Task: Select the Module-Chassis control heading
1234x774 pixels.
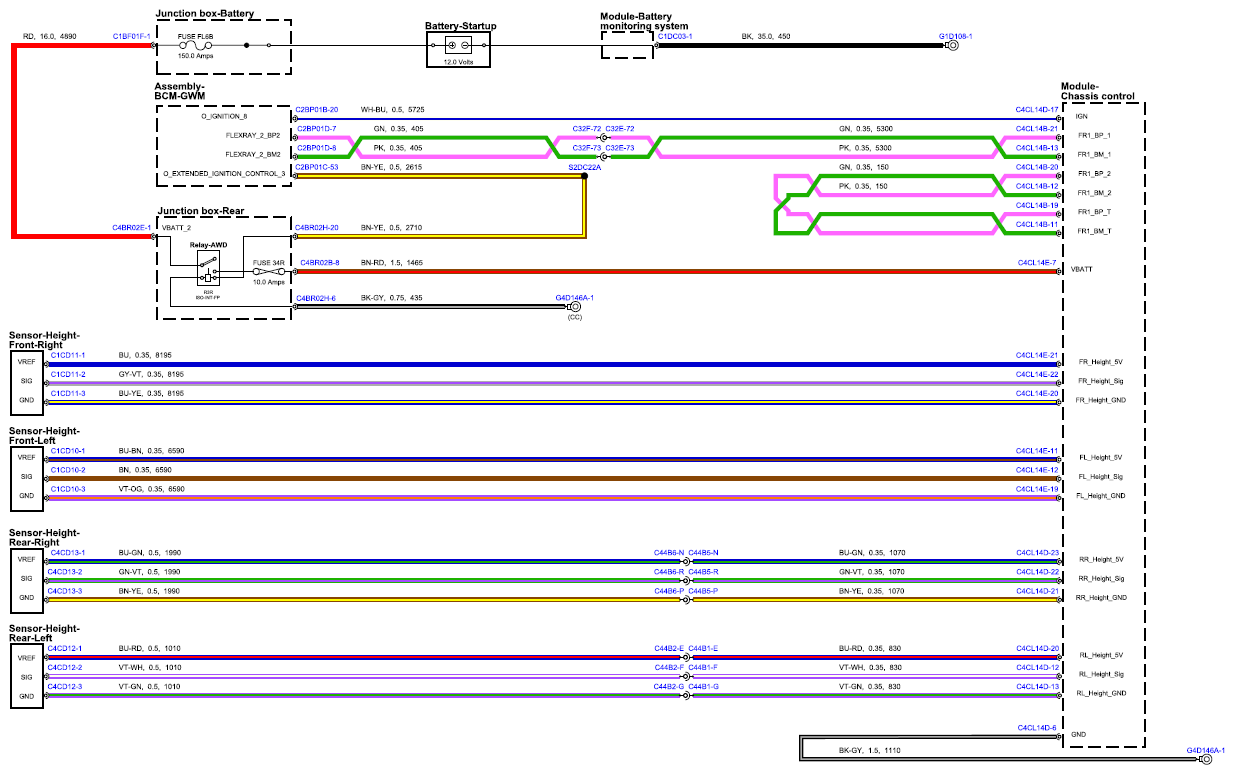Action: click(1098, 91)
